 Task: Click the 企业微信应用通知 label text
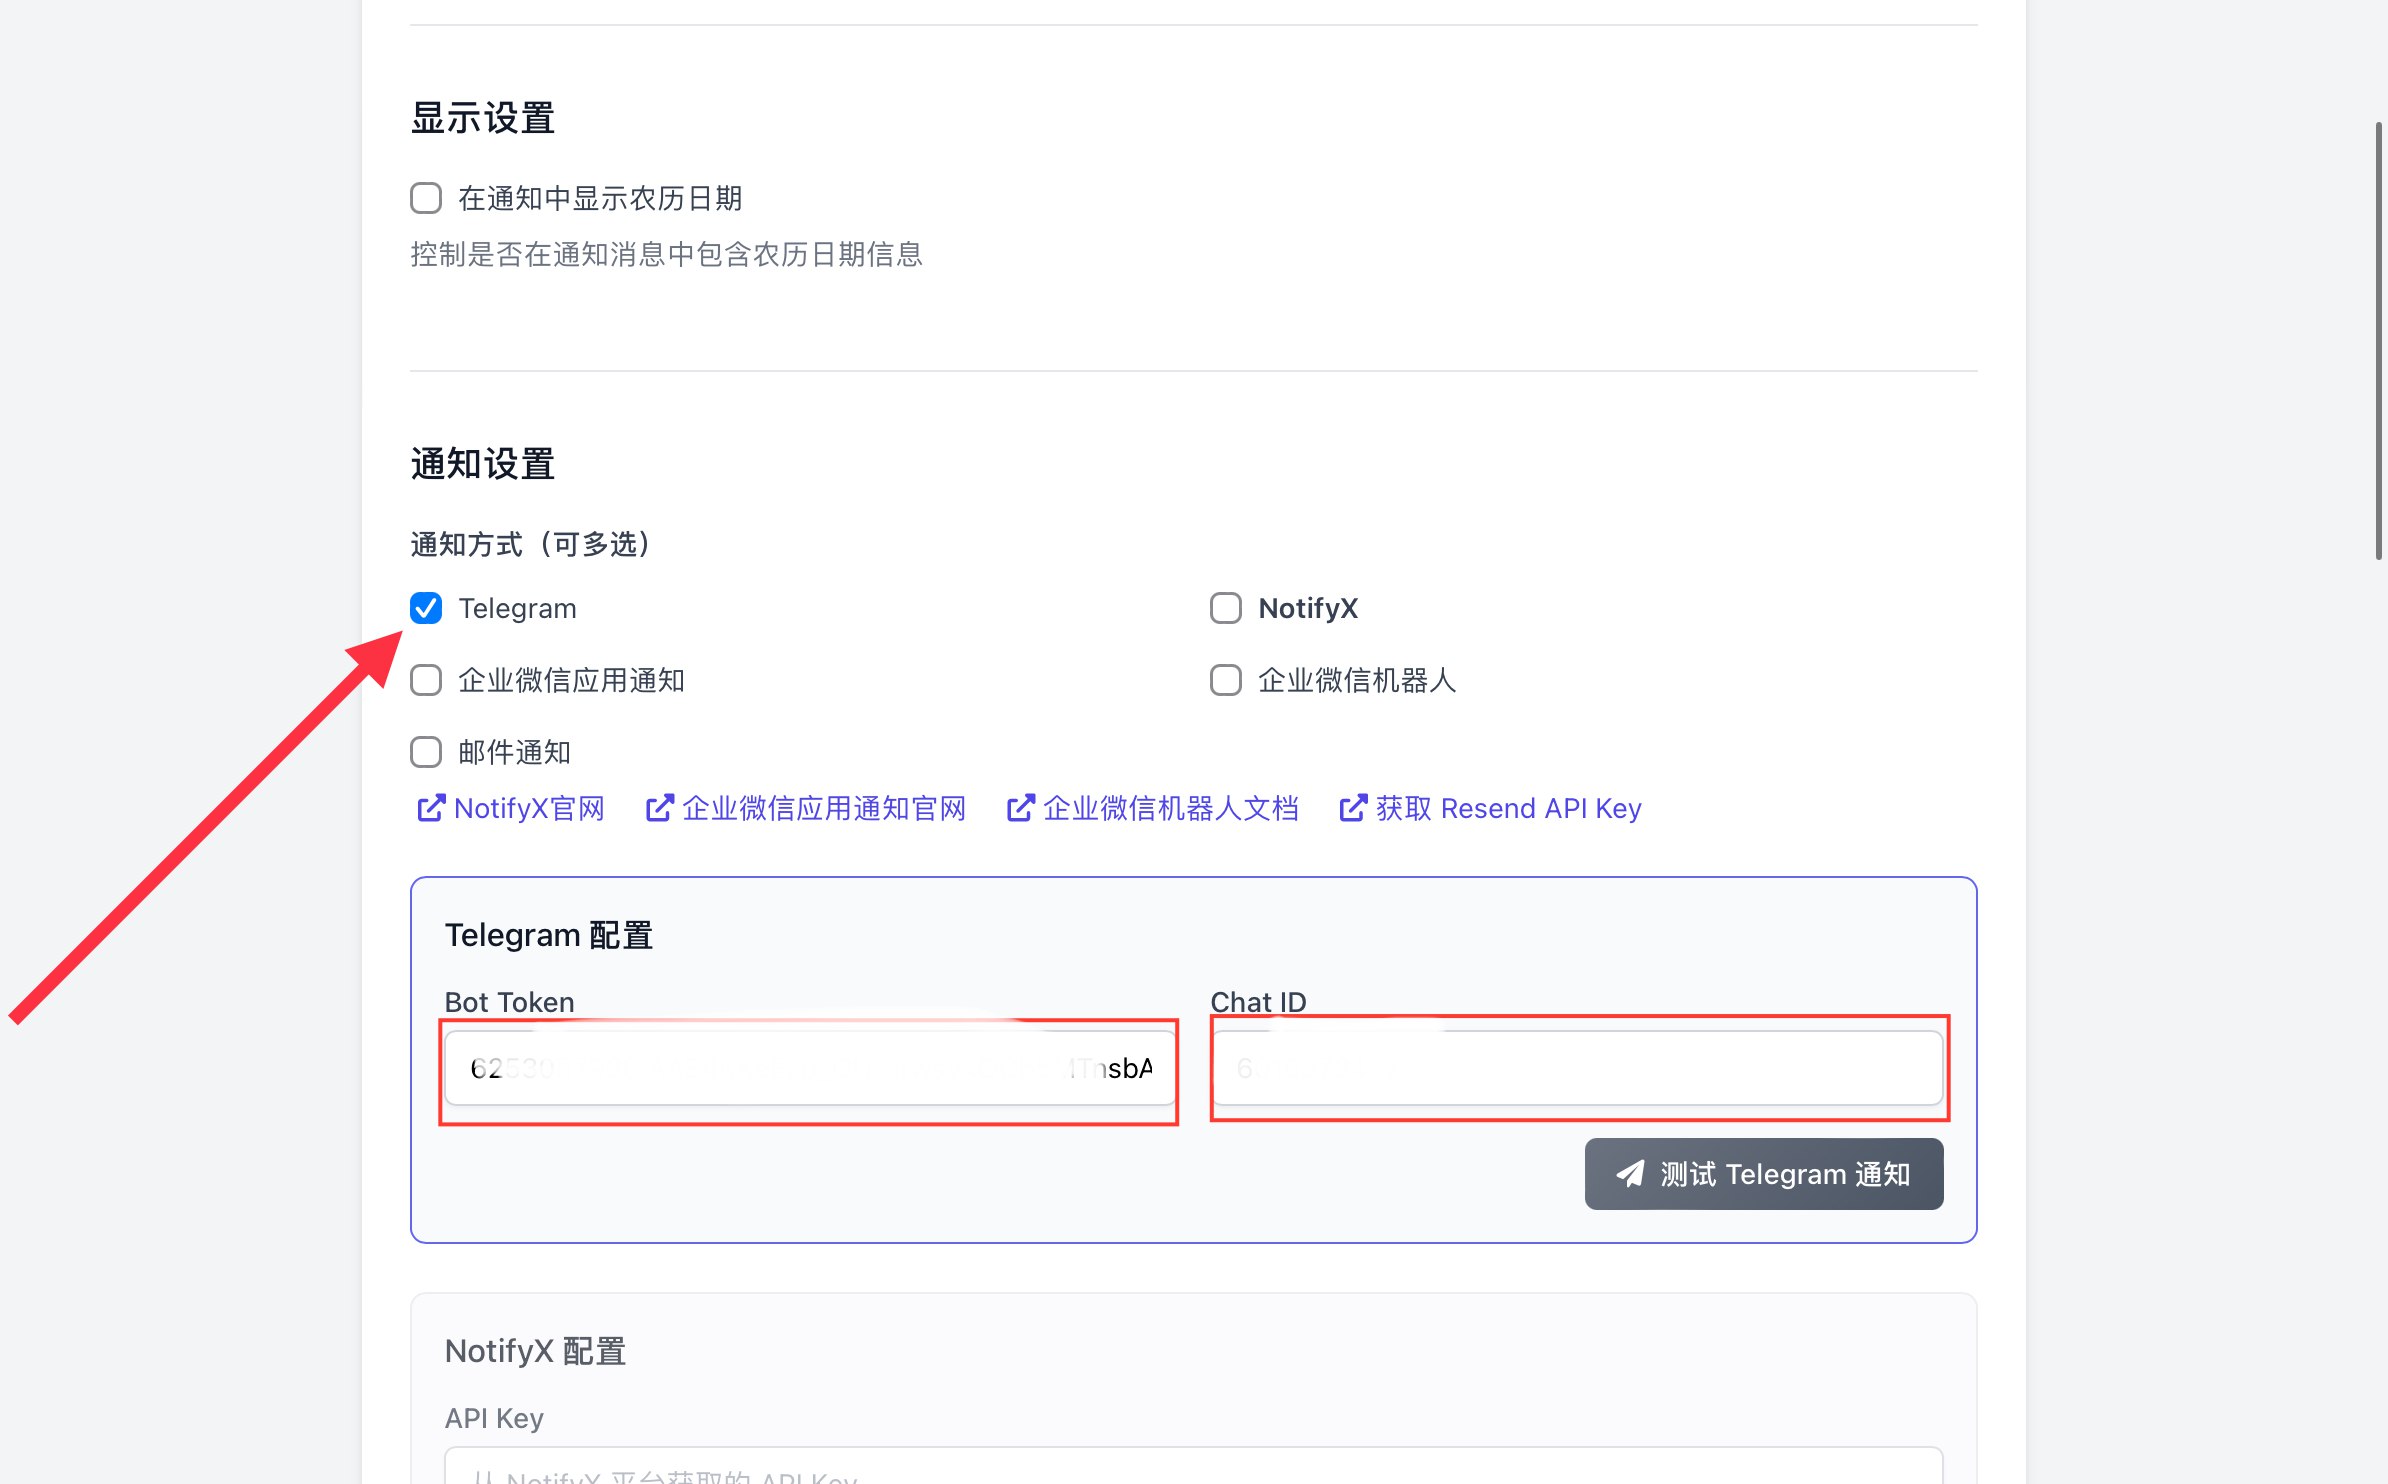(x=572, y=680)
